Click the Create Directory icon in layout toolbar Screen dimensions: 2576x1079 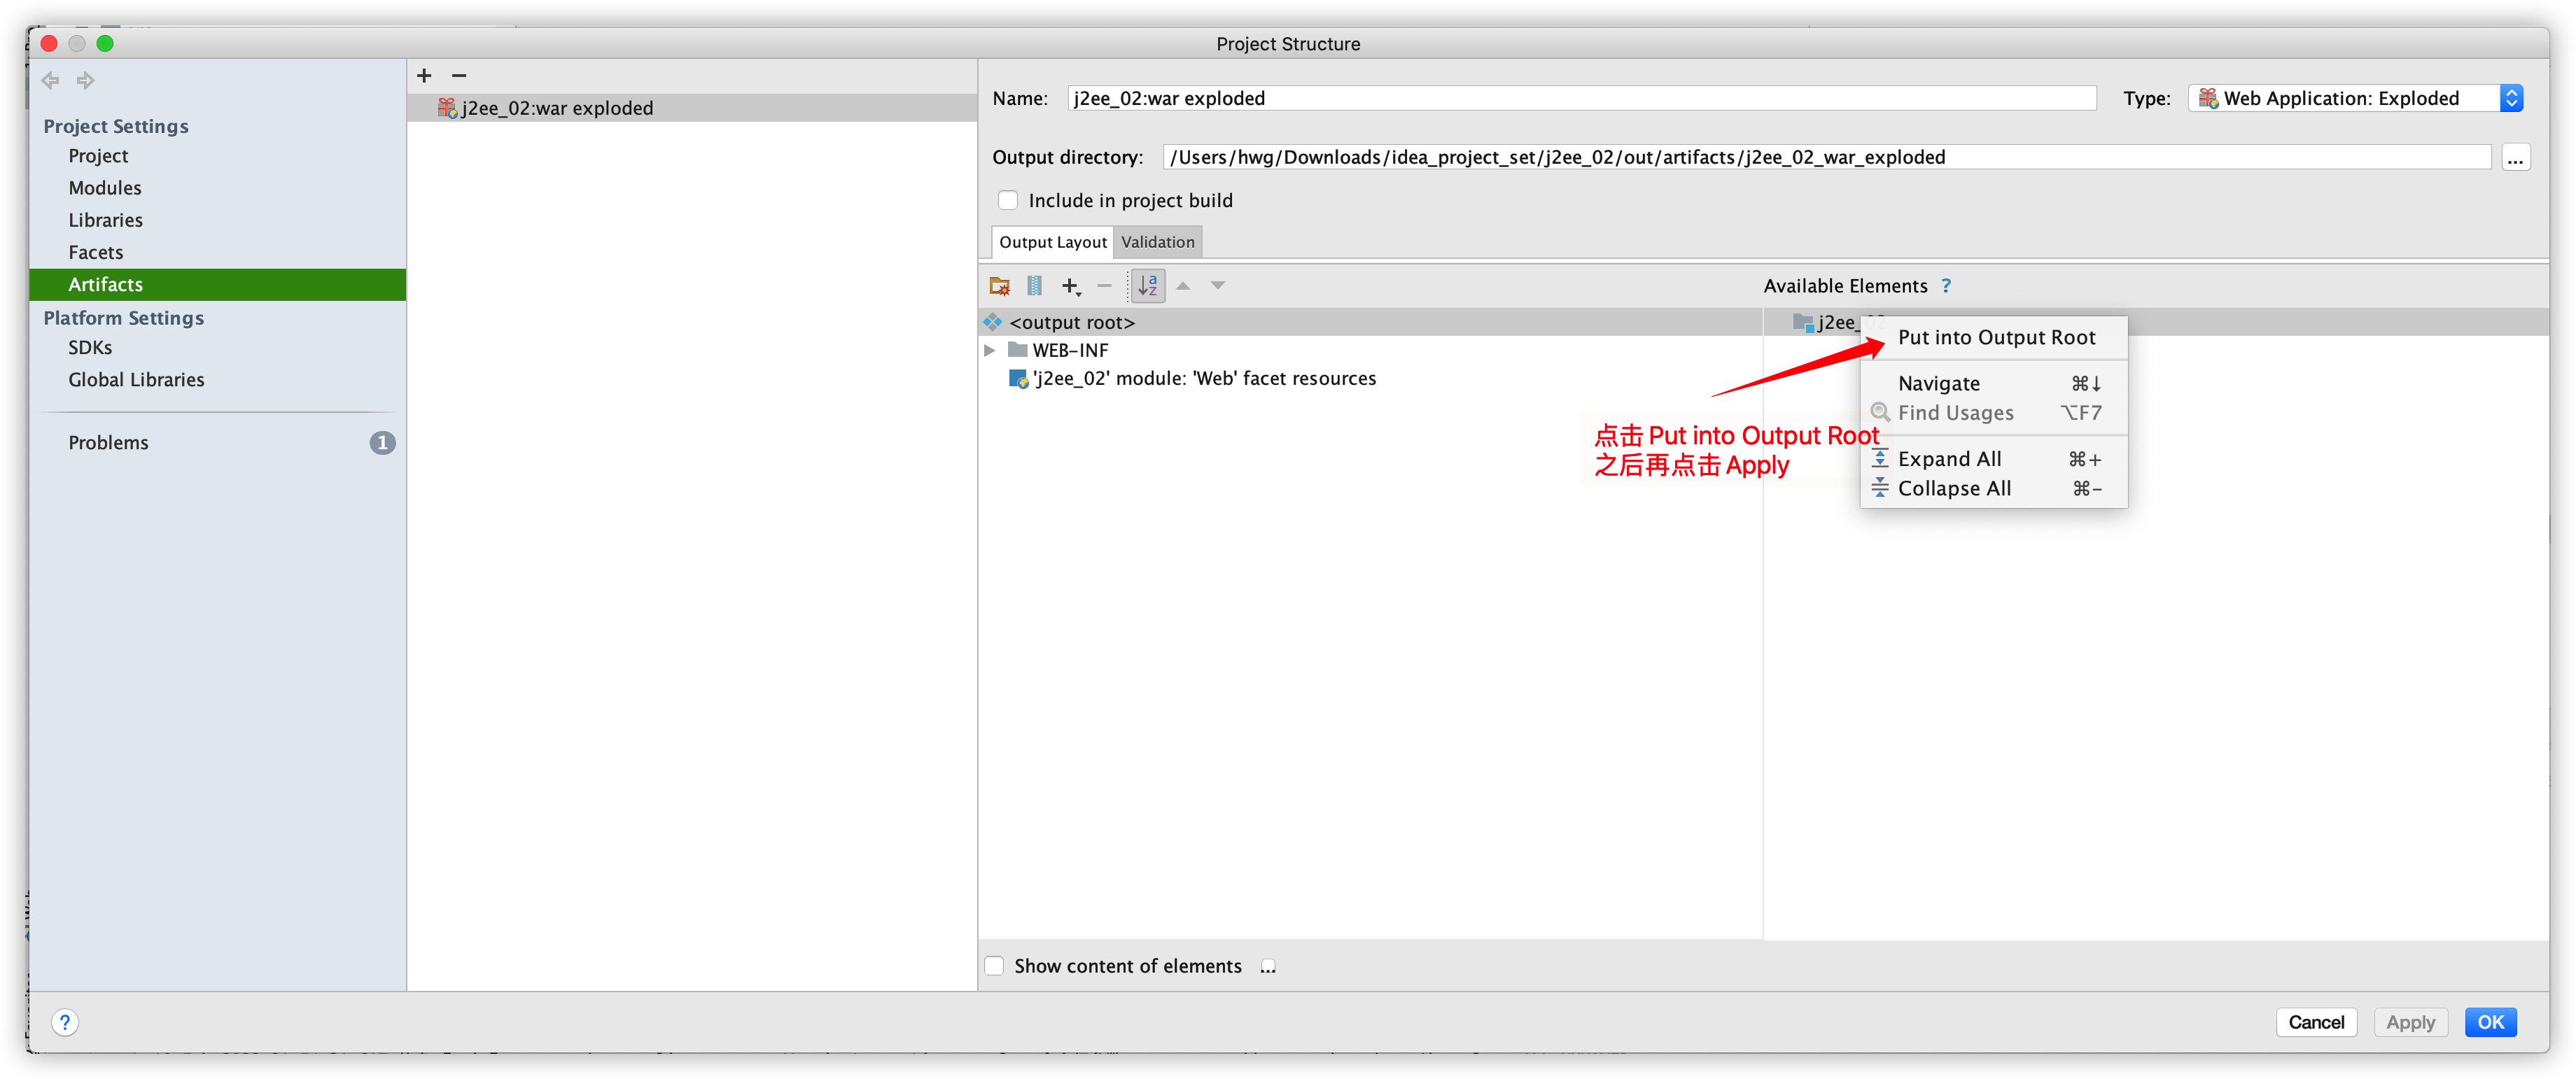[999, 286]
